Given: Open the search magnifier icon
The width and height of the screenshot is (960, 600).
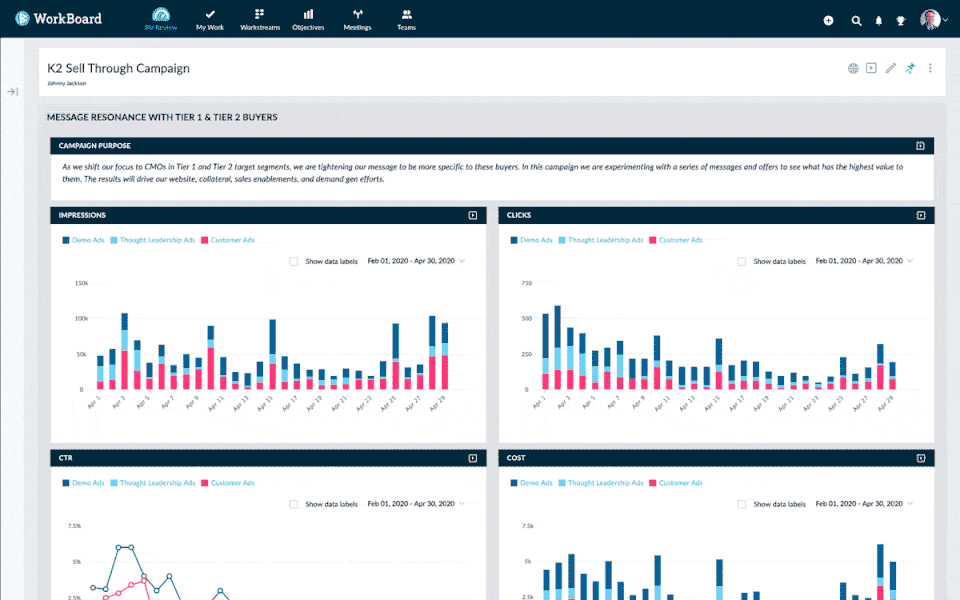Looking at the screenshot, I should pos(856,20).
